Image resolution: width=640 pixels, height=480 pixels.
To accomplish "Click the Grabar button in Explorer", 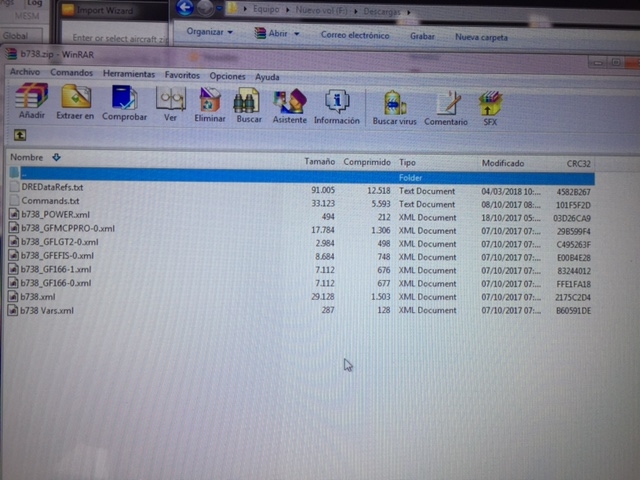I will click(x=422, y=35).
